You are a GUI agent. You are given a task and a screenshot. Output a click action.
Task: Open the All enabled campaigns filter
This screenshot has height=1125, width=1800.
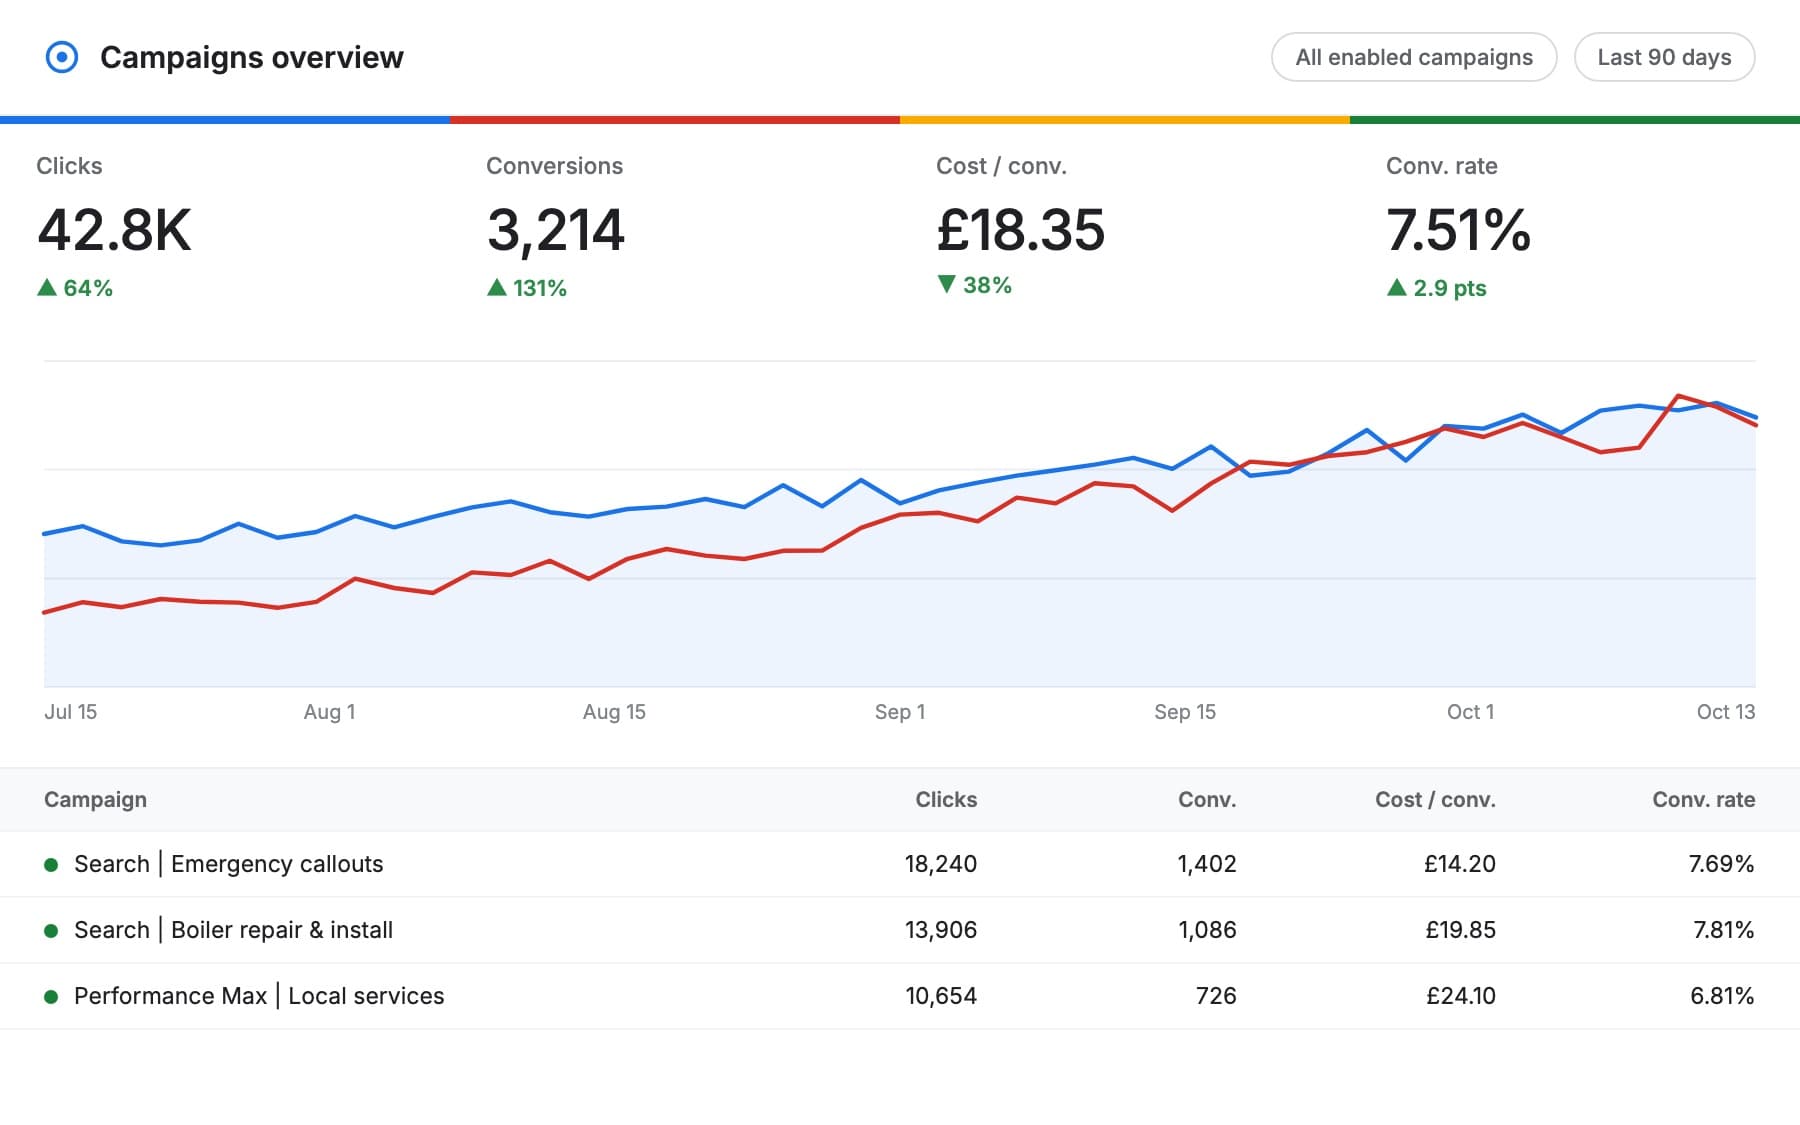(1414, 57)
